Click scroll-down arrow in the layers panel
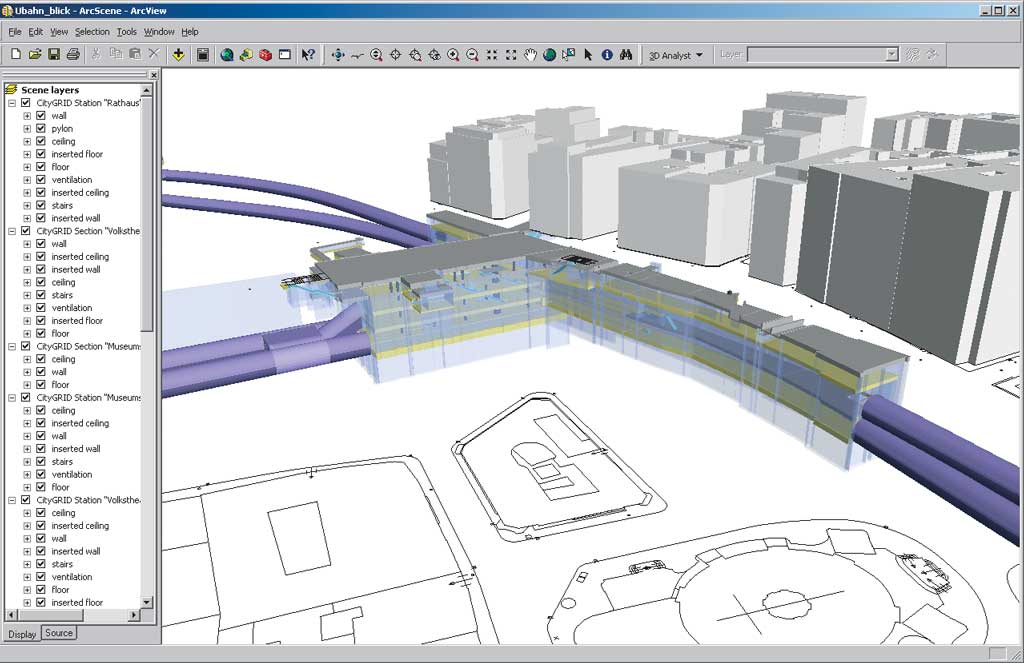Image resolution: width=1024 pixels, height=663 pixels. 147,602
